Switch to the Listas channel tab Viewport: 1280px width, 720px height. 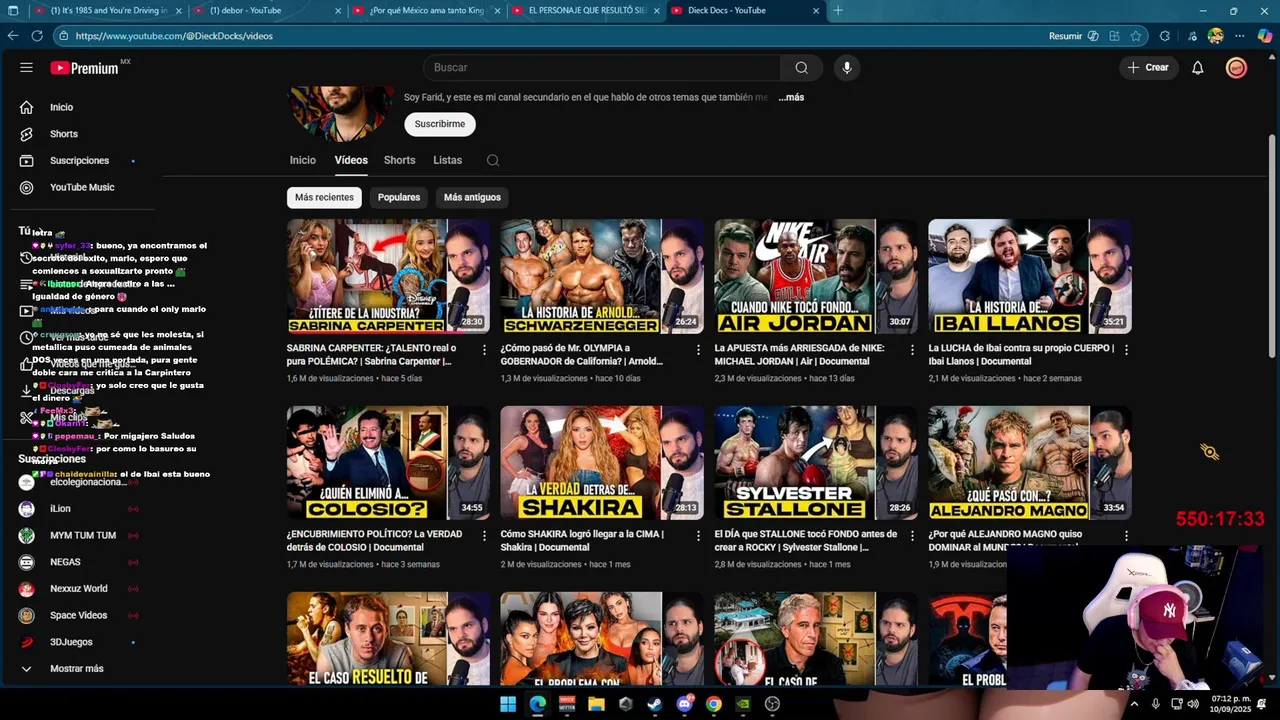pyautogui.click(x=447, y=160)
